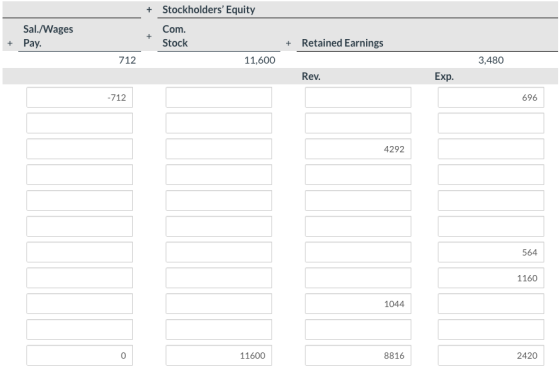Click the Sal./Wages Pay. field just above the 0 total

coord(79,329)
